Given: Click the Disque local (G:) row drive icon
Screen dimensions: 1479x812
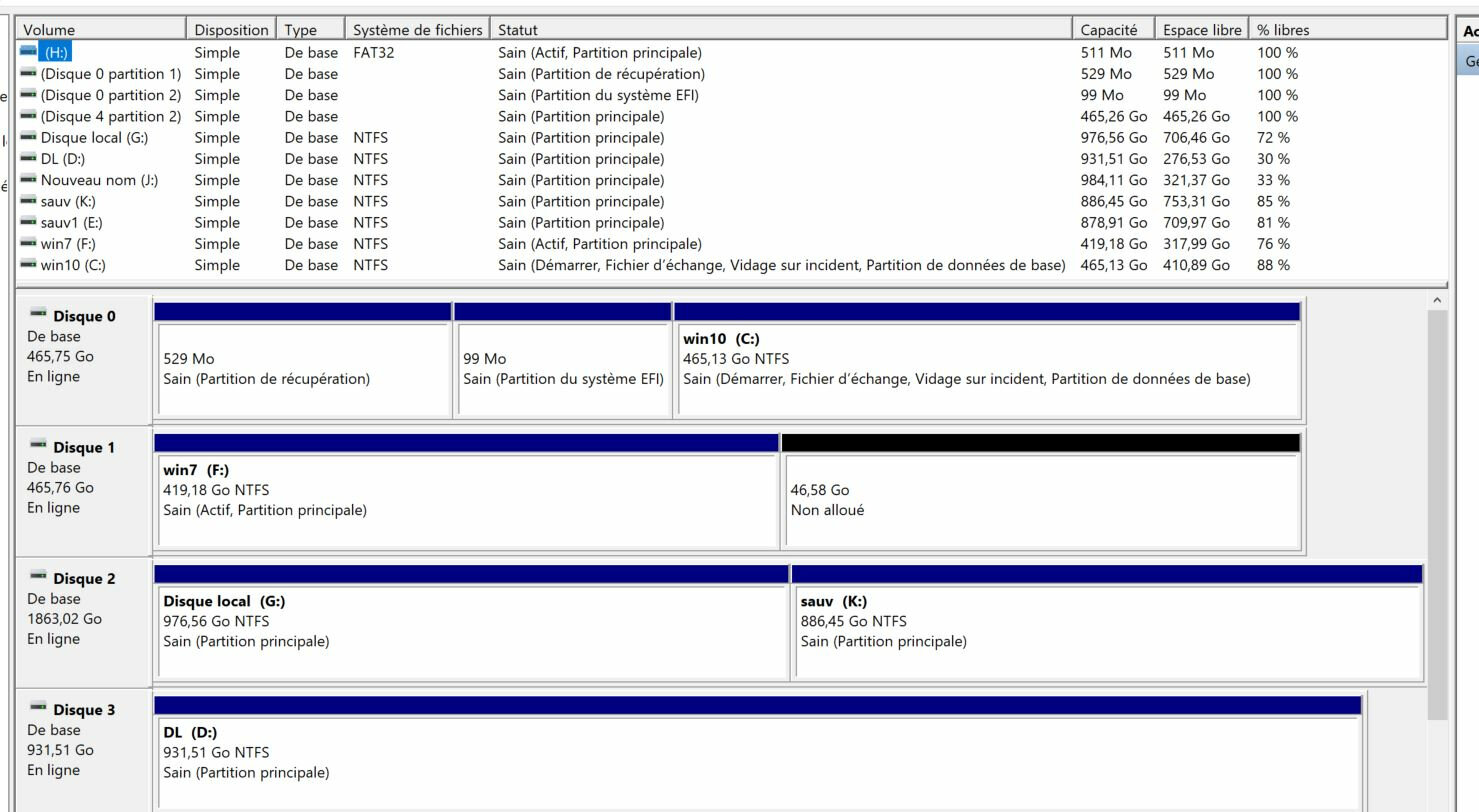Looking at the screenshot, I should click(28, 137).
